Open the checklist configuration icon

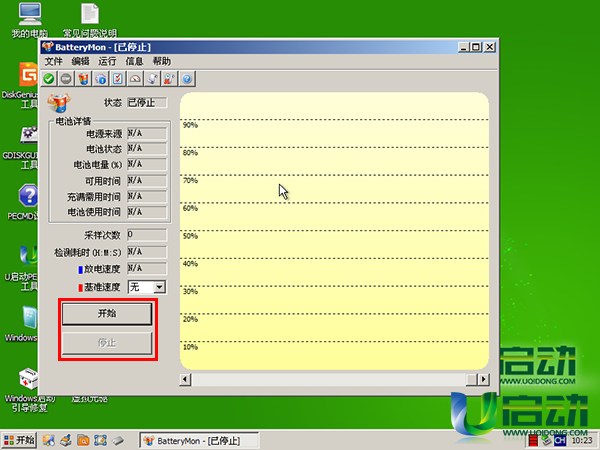118,79
